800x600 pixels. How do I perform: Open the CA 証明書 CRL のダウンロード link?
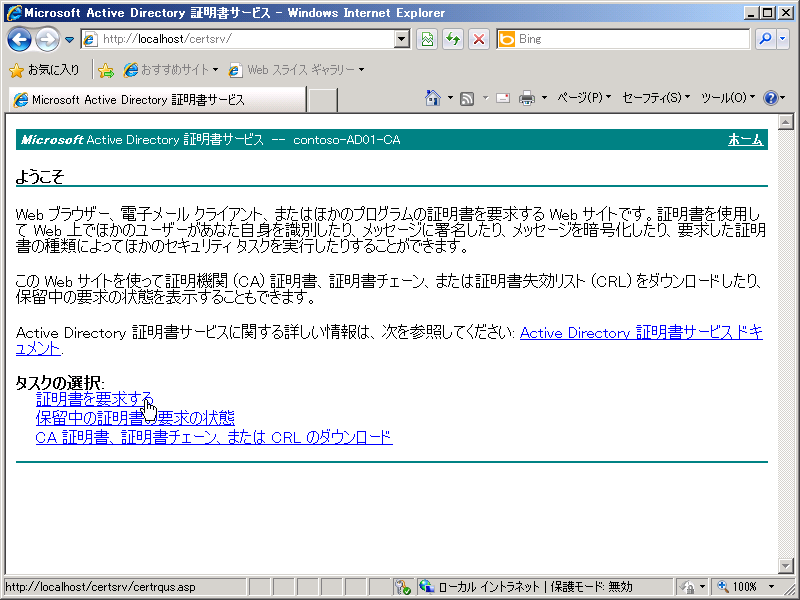(x=214, y=437)
